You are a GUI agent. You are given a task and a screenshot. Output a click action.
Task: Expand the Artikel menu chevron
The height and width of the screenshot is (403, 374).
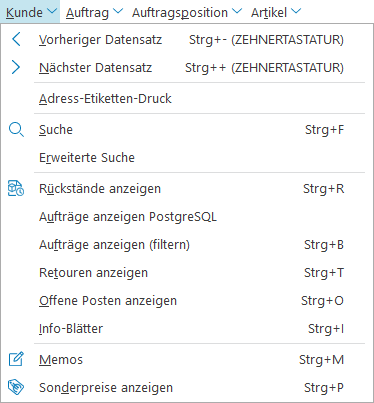(x=296, y=11)
